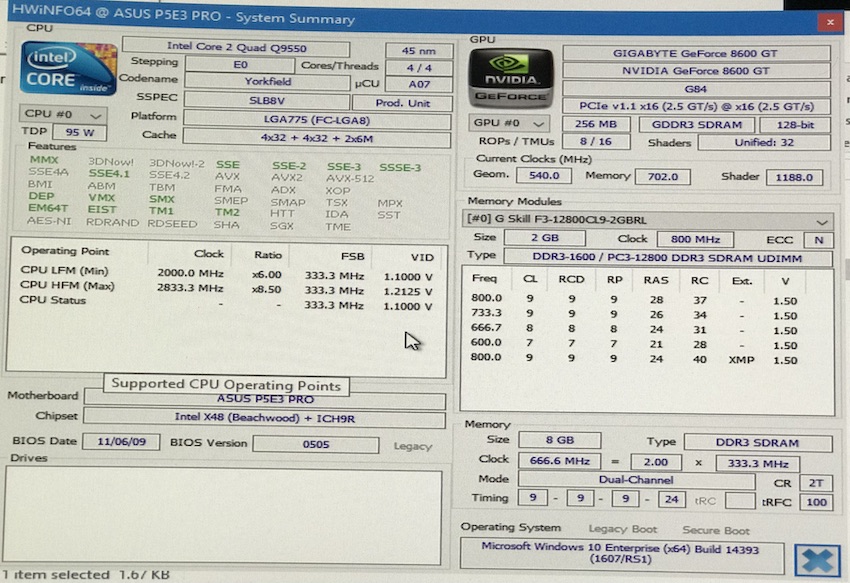Select the CPU LFM (Min) row

click(227, 273)
